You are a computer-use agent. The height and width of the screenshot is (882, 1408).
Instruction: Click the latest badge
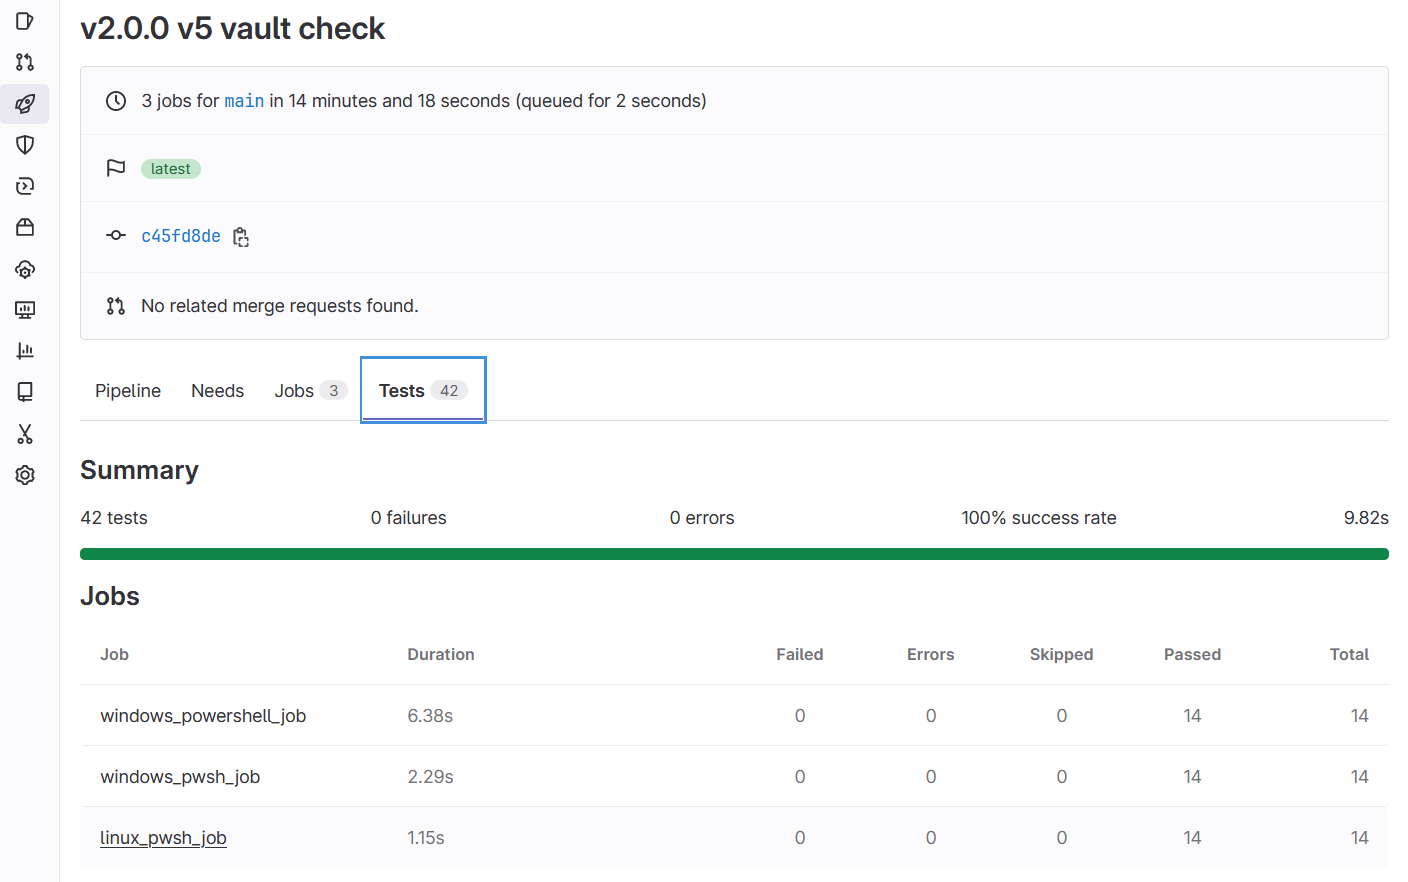click(x=171, y=169)
